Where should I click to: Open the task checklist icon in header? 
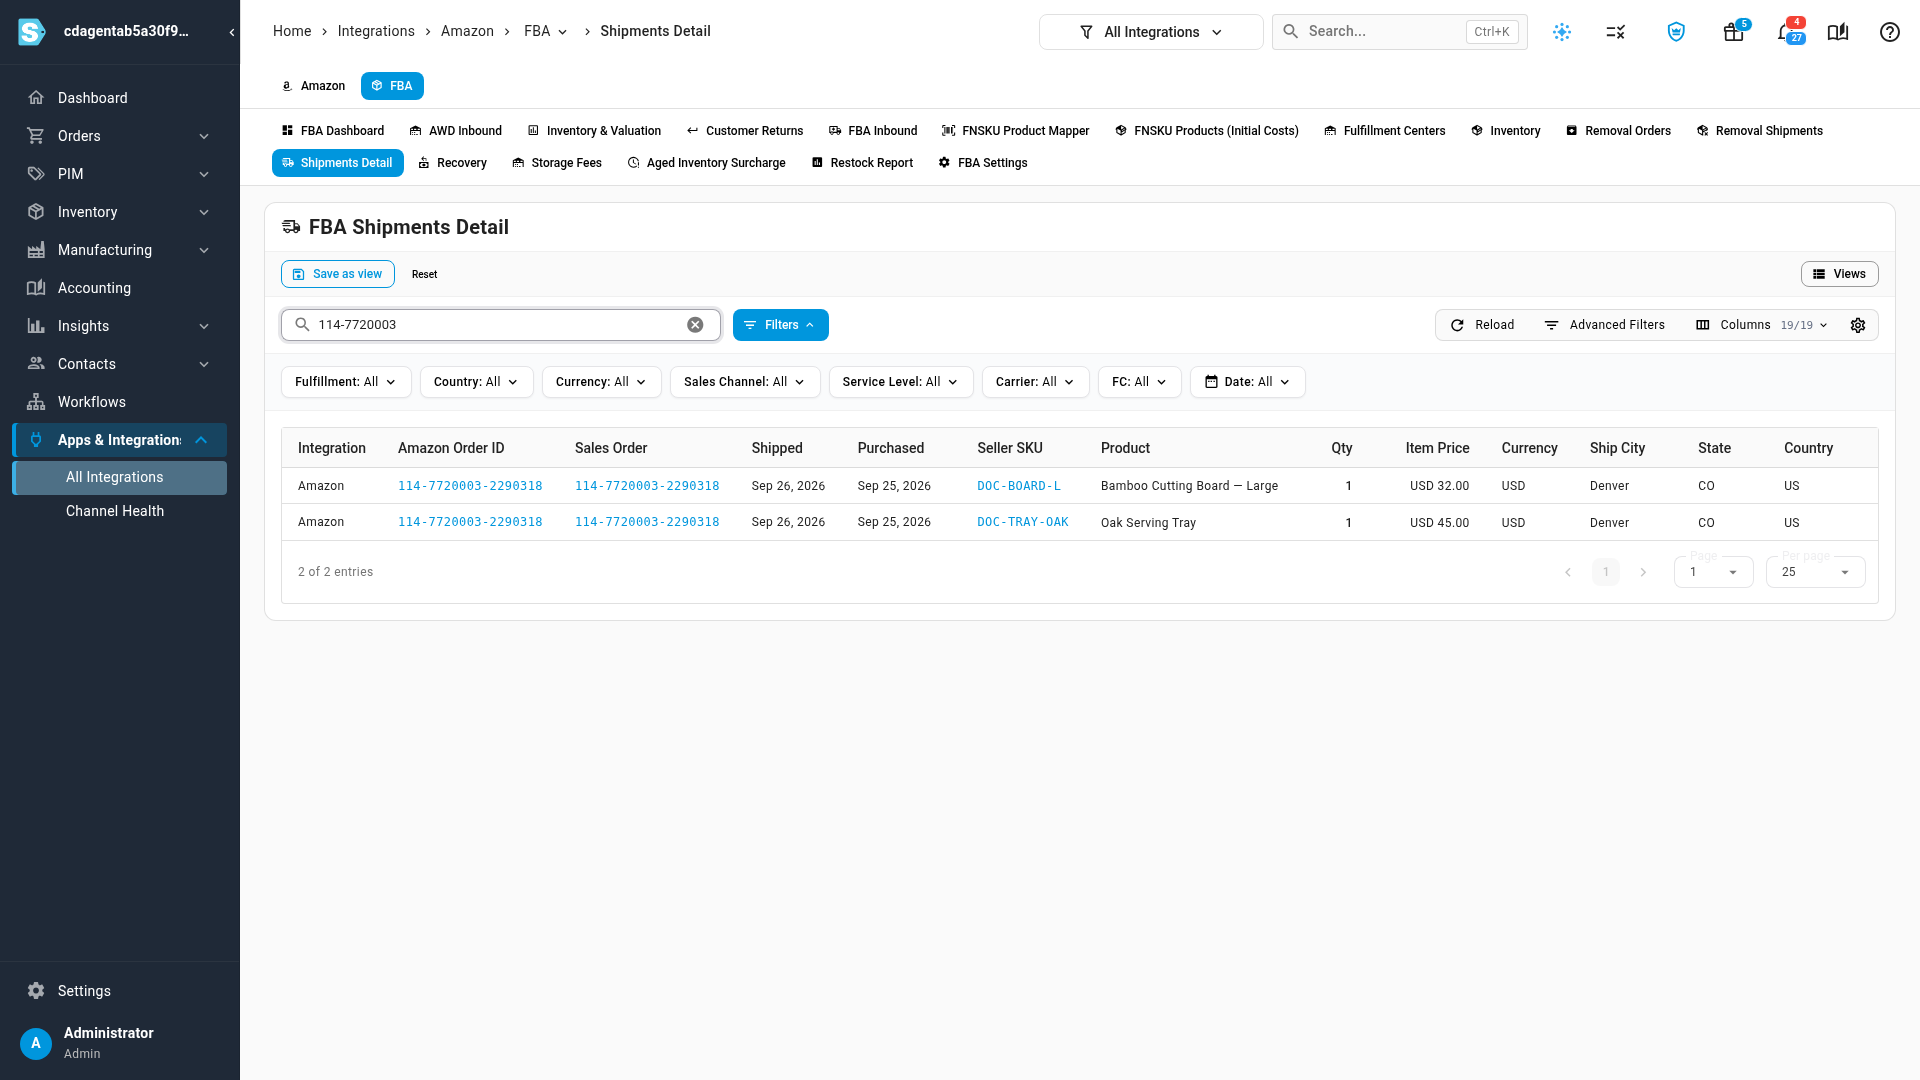point(1616,32)
